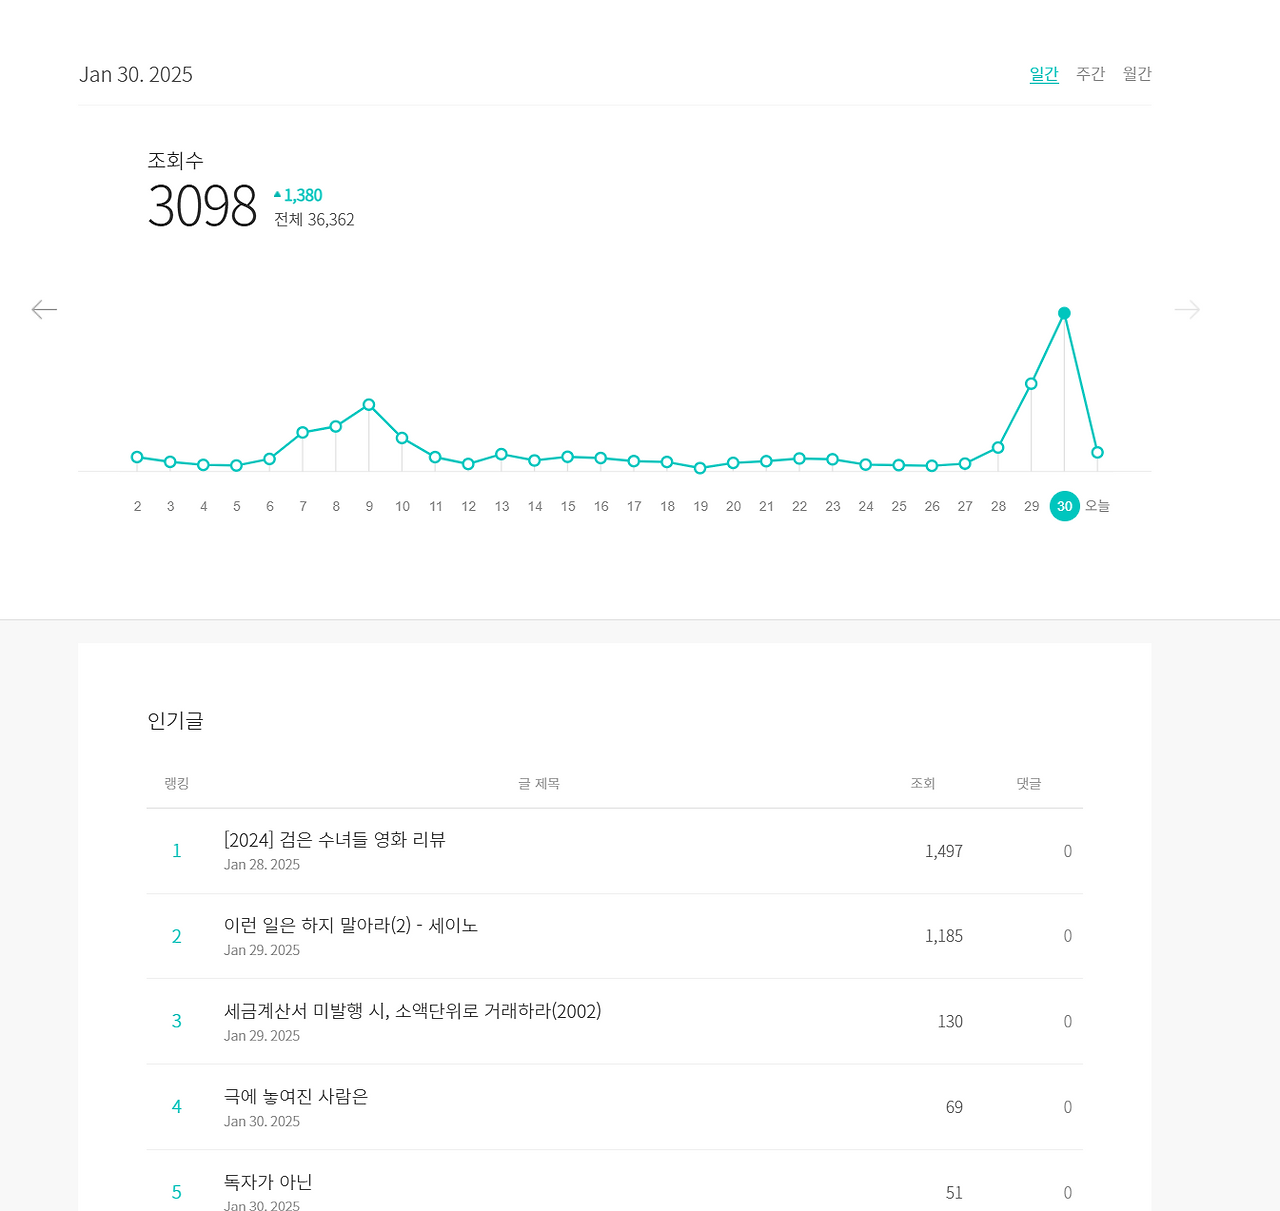
Task: Select the data point for day 29
Action: coord(1031,382)
